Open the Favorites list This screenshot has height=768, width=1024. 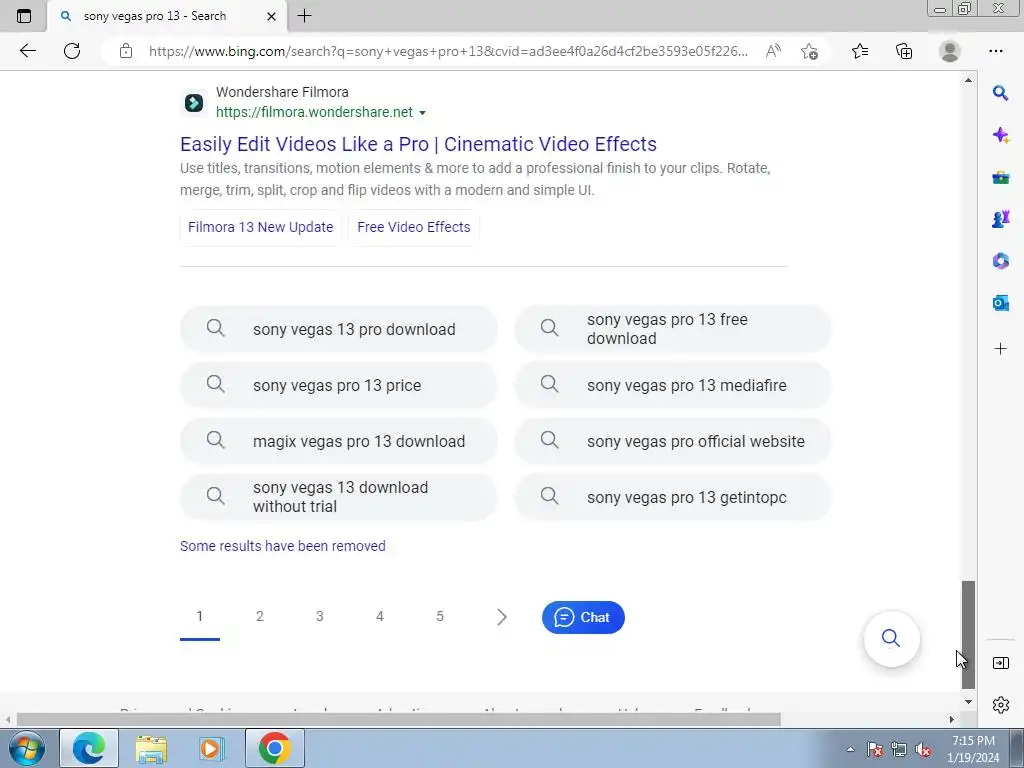pyautogui.click(x=860, y=51)
